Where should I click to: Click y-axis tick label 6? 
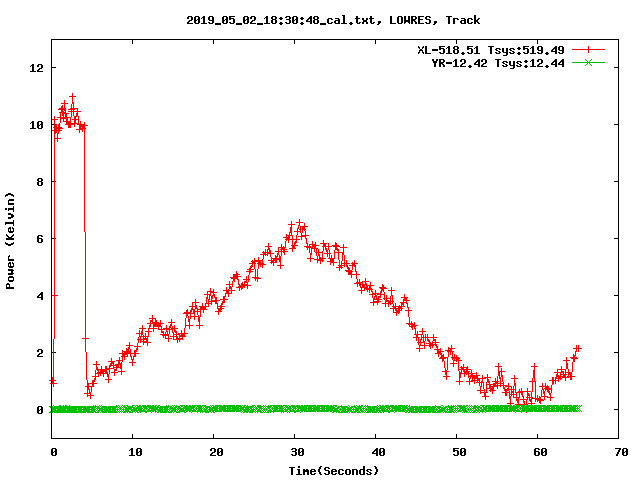point(40,239)
